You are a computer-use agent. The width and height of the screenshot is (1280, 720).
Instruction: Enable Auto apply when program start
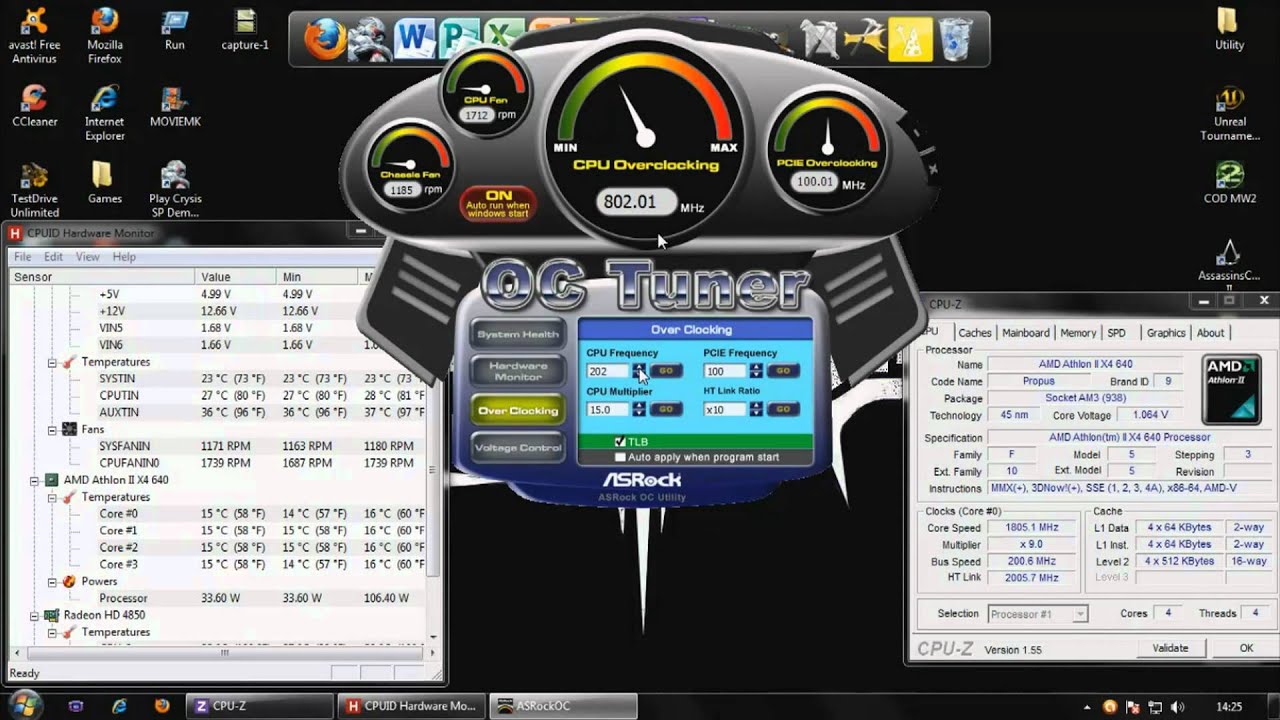tap(620, 457)
